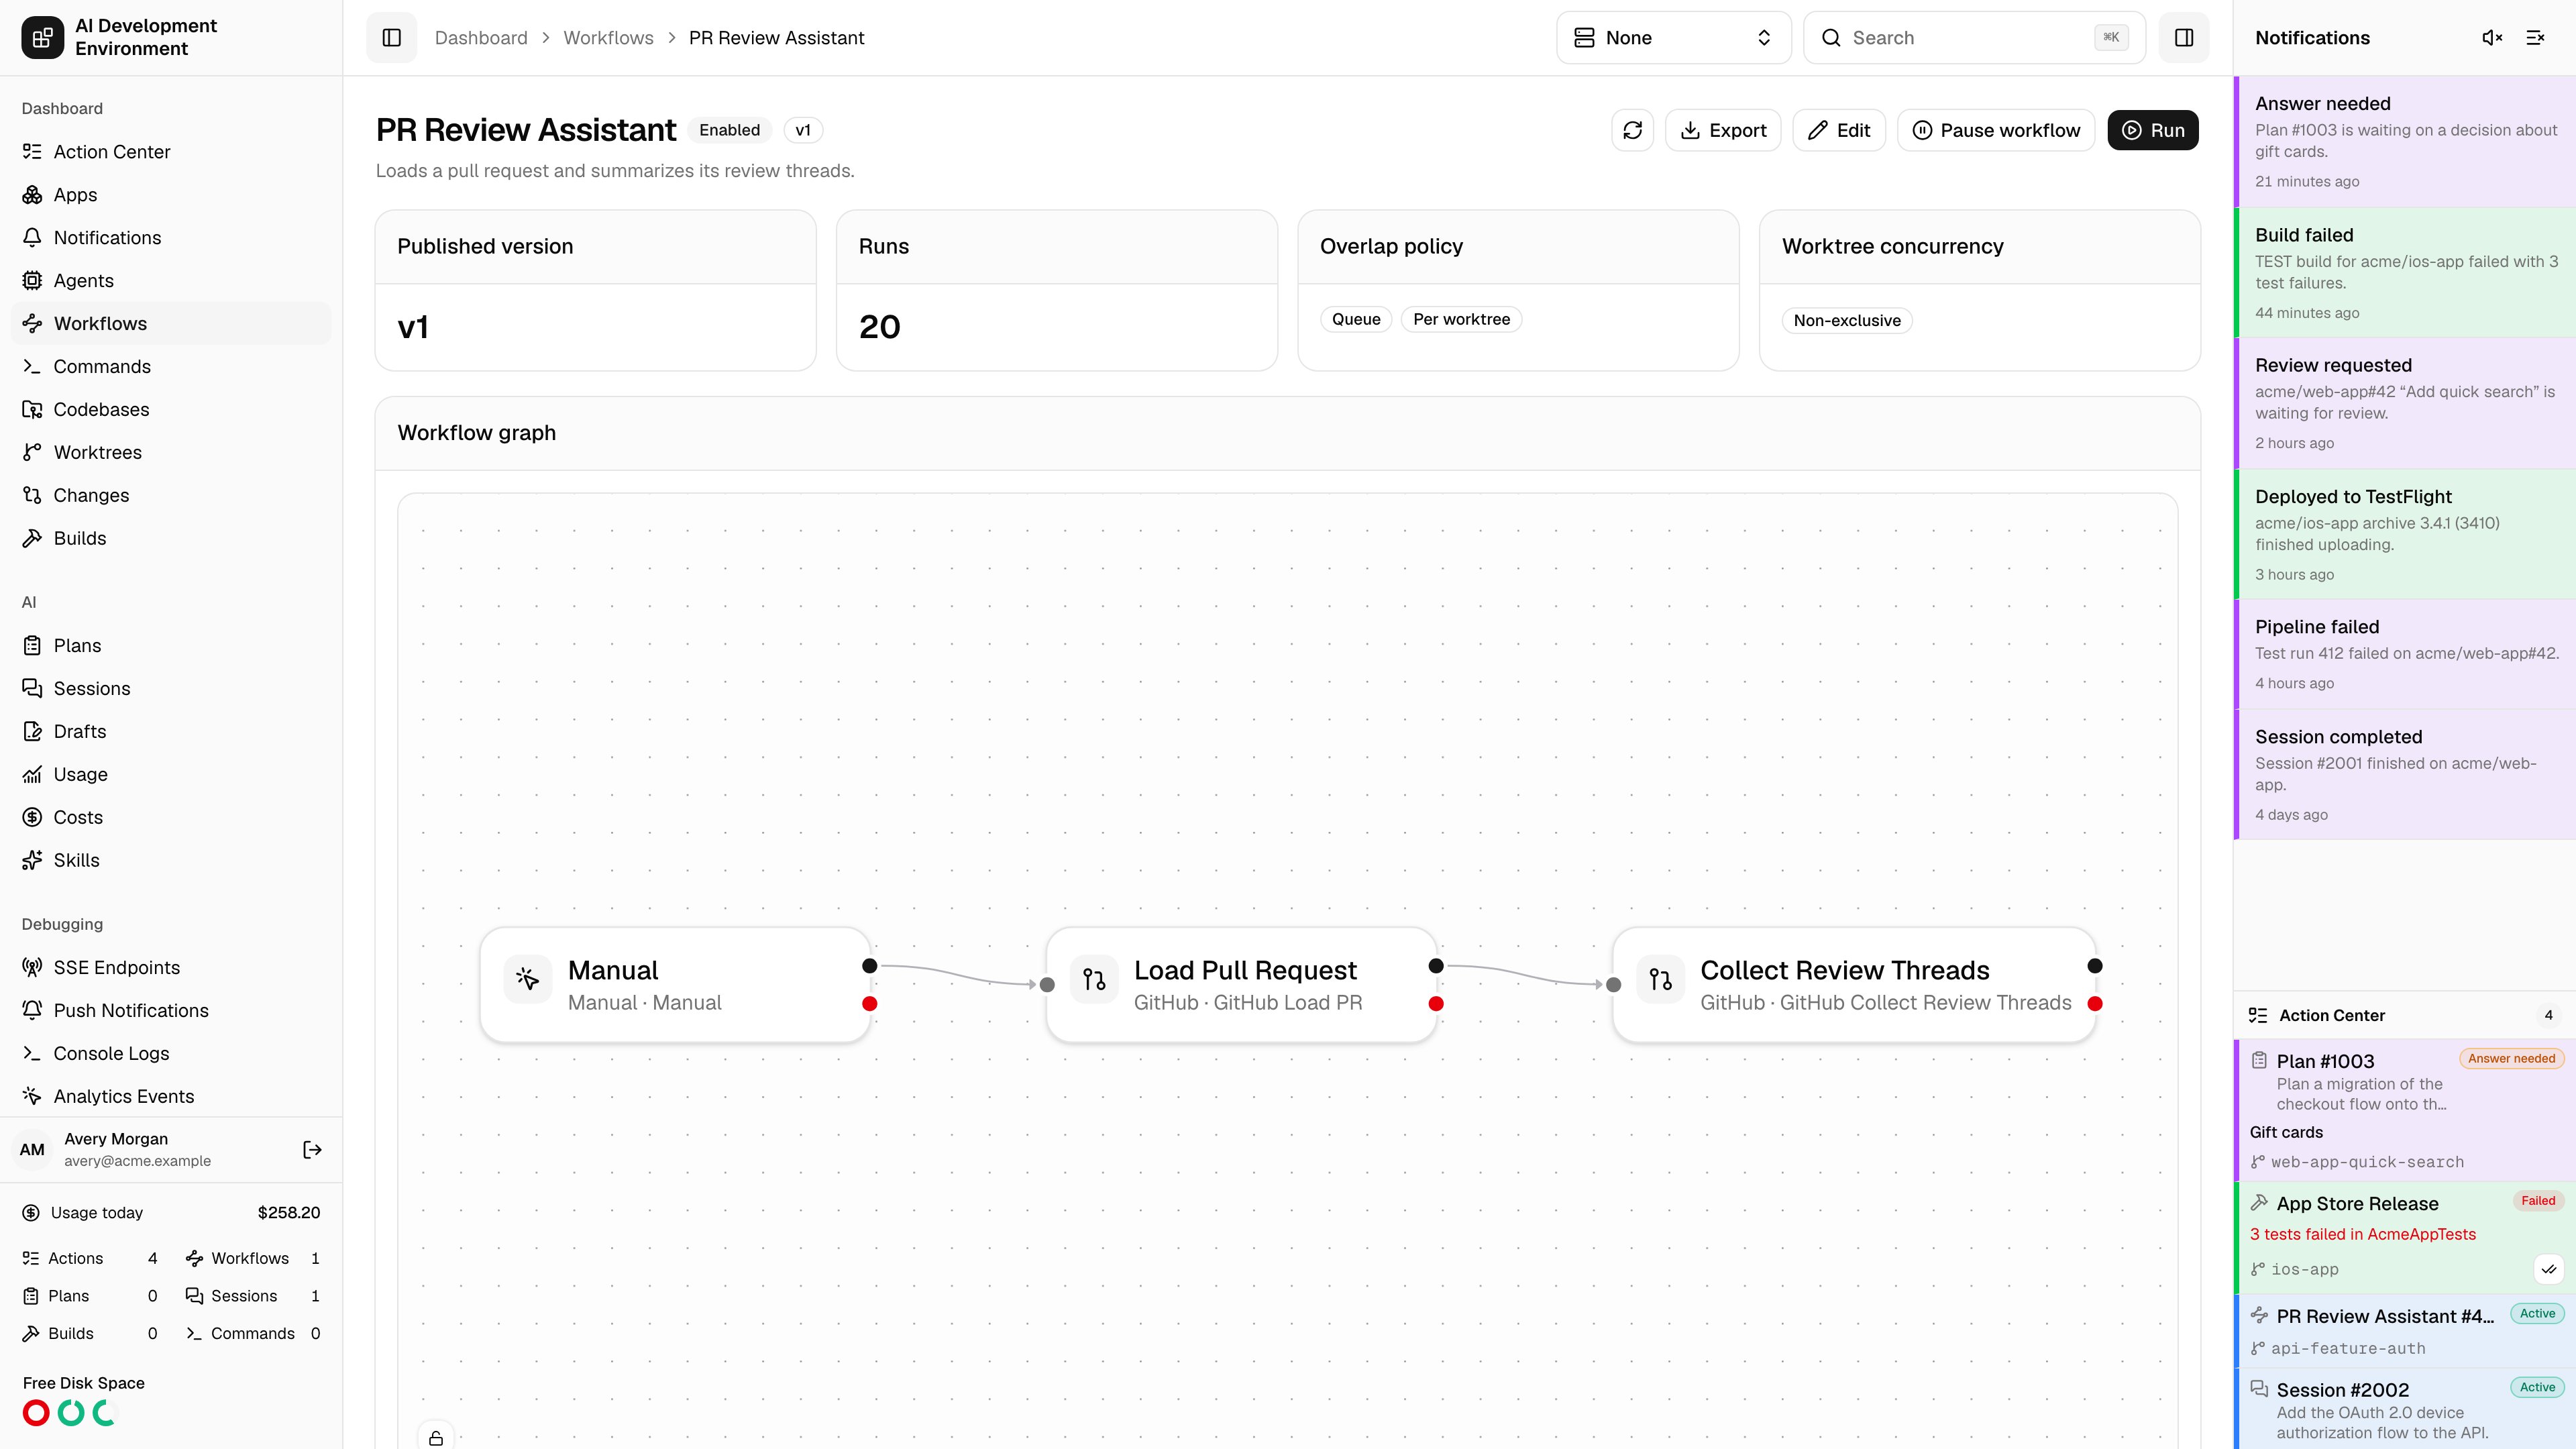Open Skills in sidebar
Image resolution: width=2576 pixels, height=1449 pixels.
171,861
